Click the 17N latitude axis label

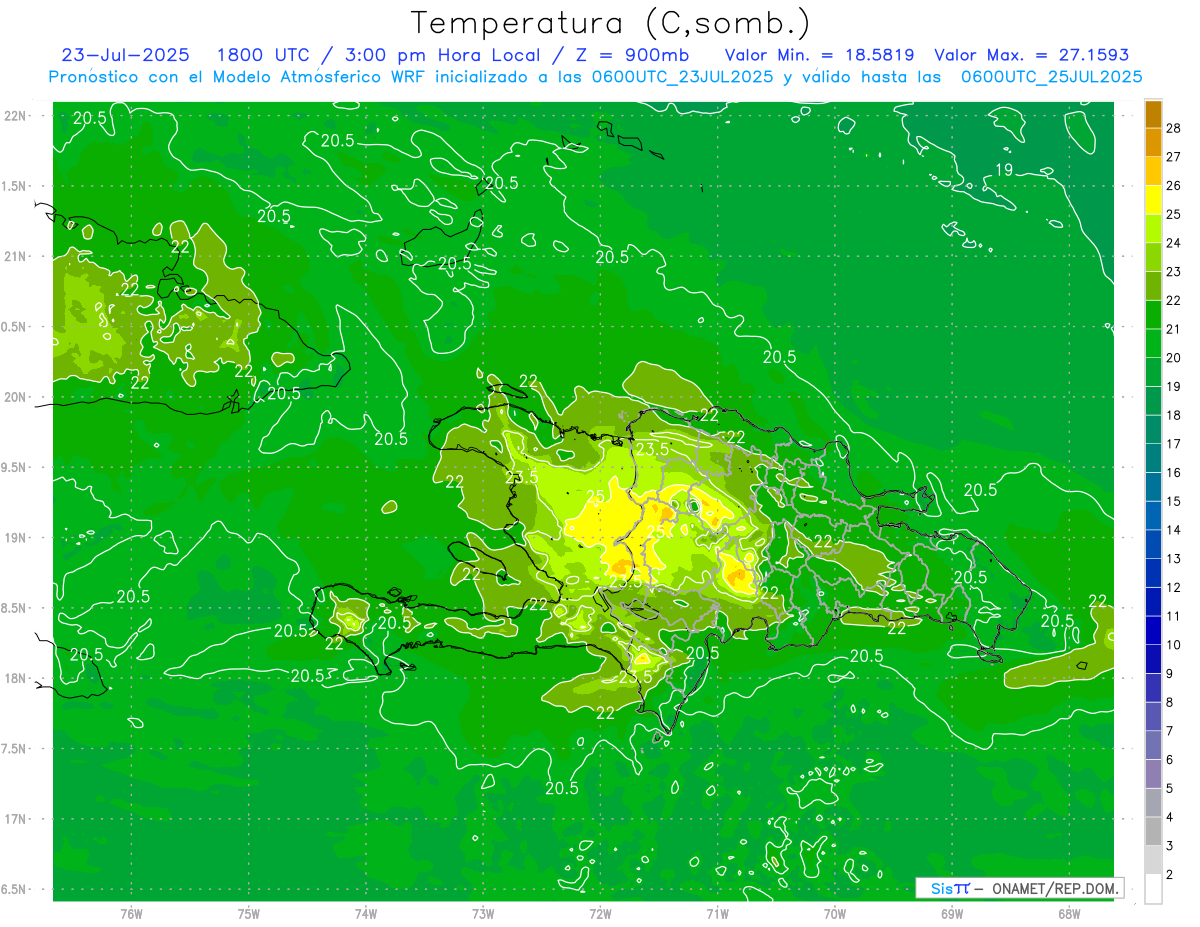15,819
